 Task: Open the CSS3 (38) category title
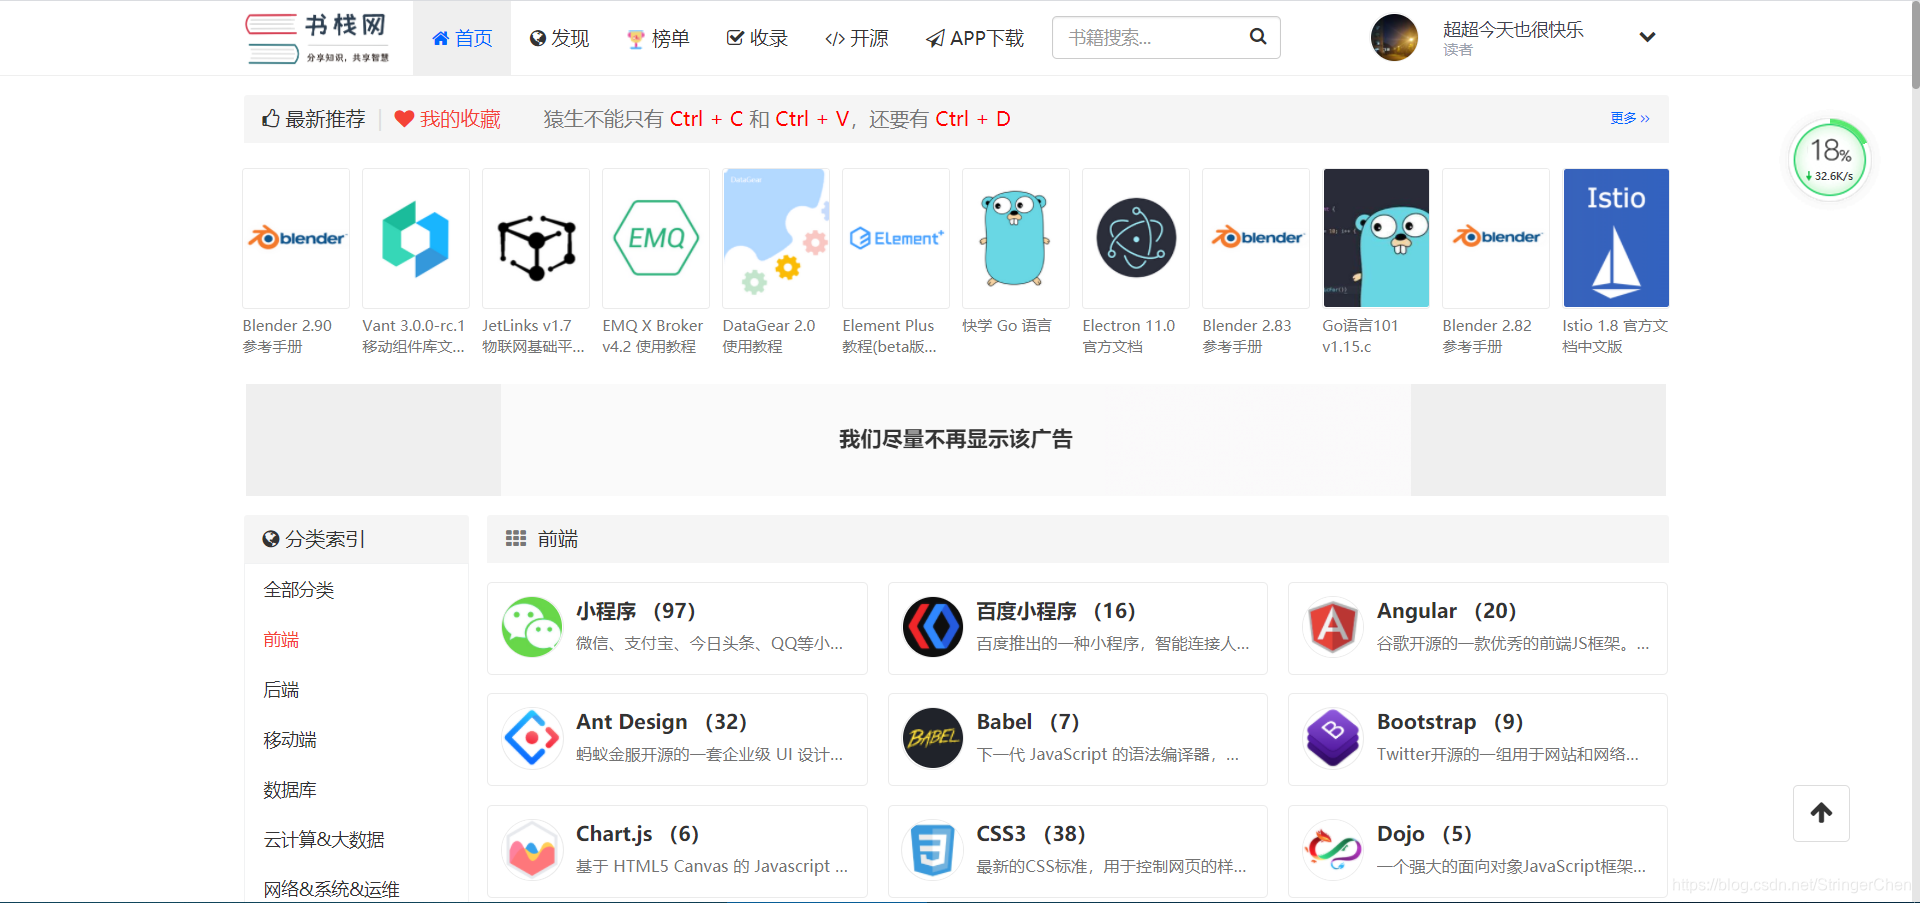point(1031,834)
